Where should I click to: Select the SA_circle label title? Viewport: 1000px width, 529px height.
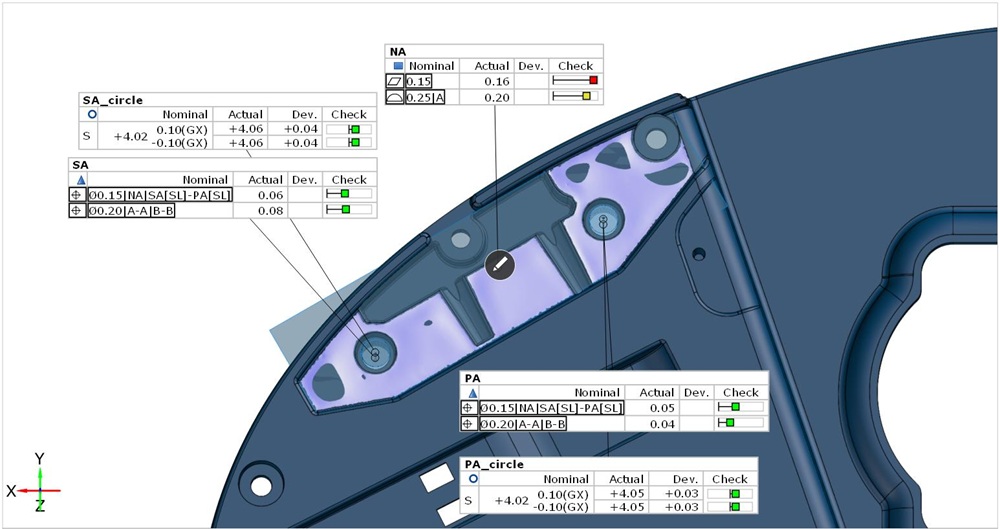pyautogui.click(x=111, y=100)
